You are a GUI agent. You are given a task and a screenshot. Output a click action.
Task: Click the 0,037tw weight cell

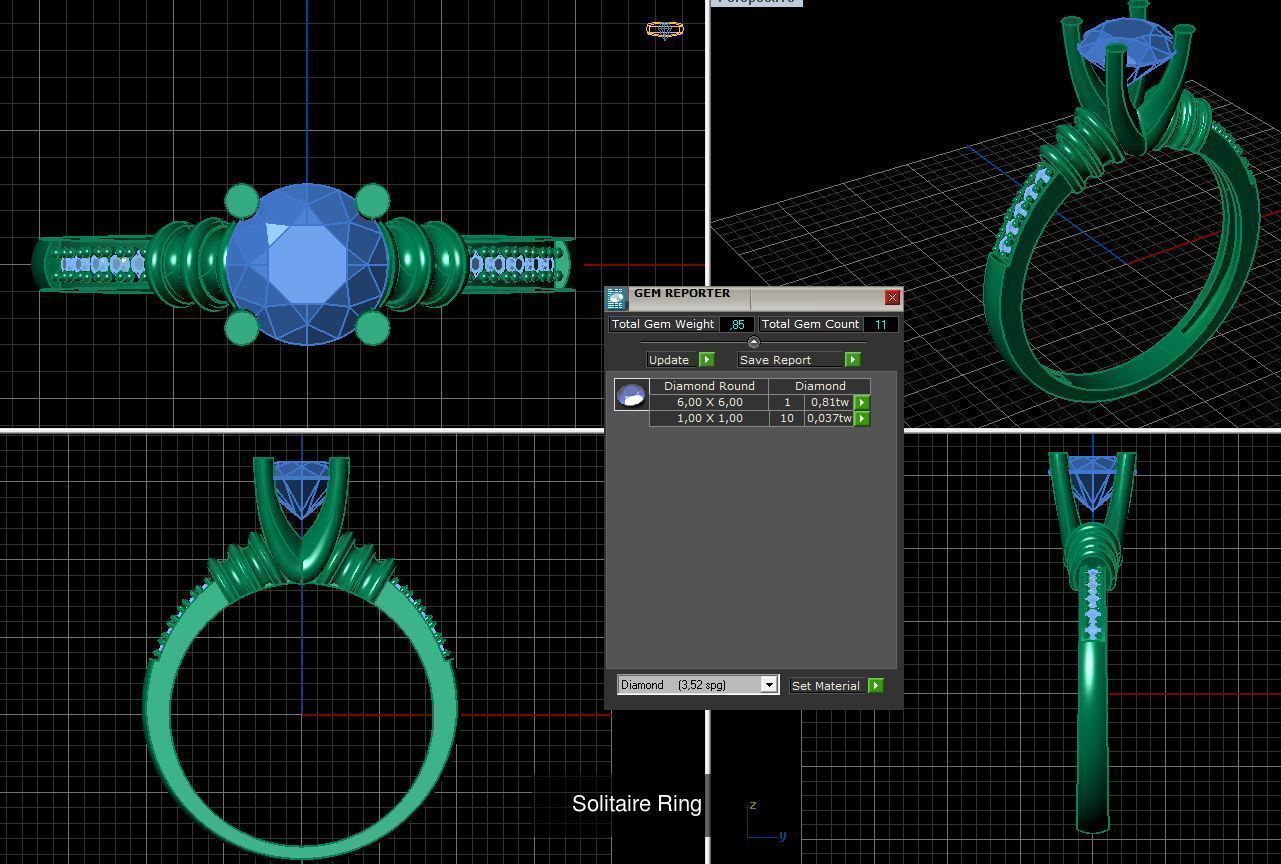[829, 418]
